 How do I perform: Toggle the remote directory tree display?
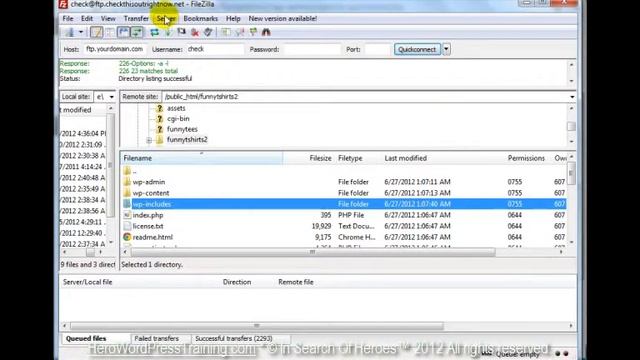pos(123,32)
